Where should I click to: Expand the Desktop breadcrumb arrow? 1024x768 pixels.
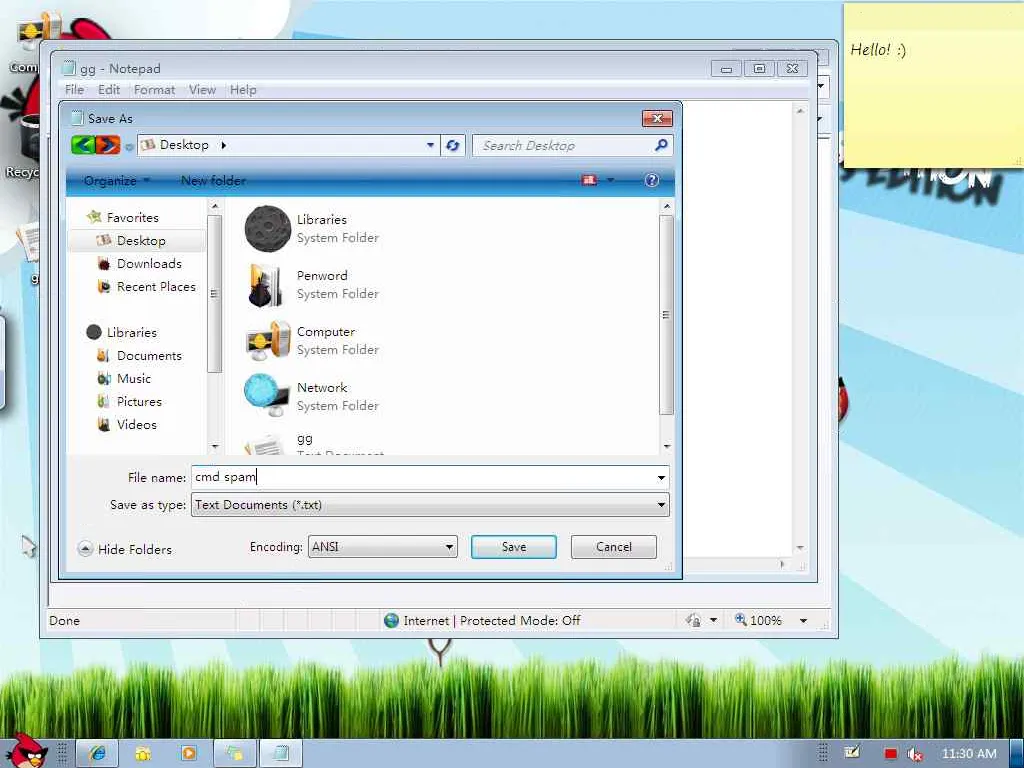pyautogui.click(x=223, y=145)
